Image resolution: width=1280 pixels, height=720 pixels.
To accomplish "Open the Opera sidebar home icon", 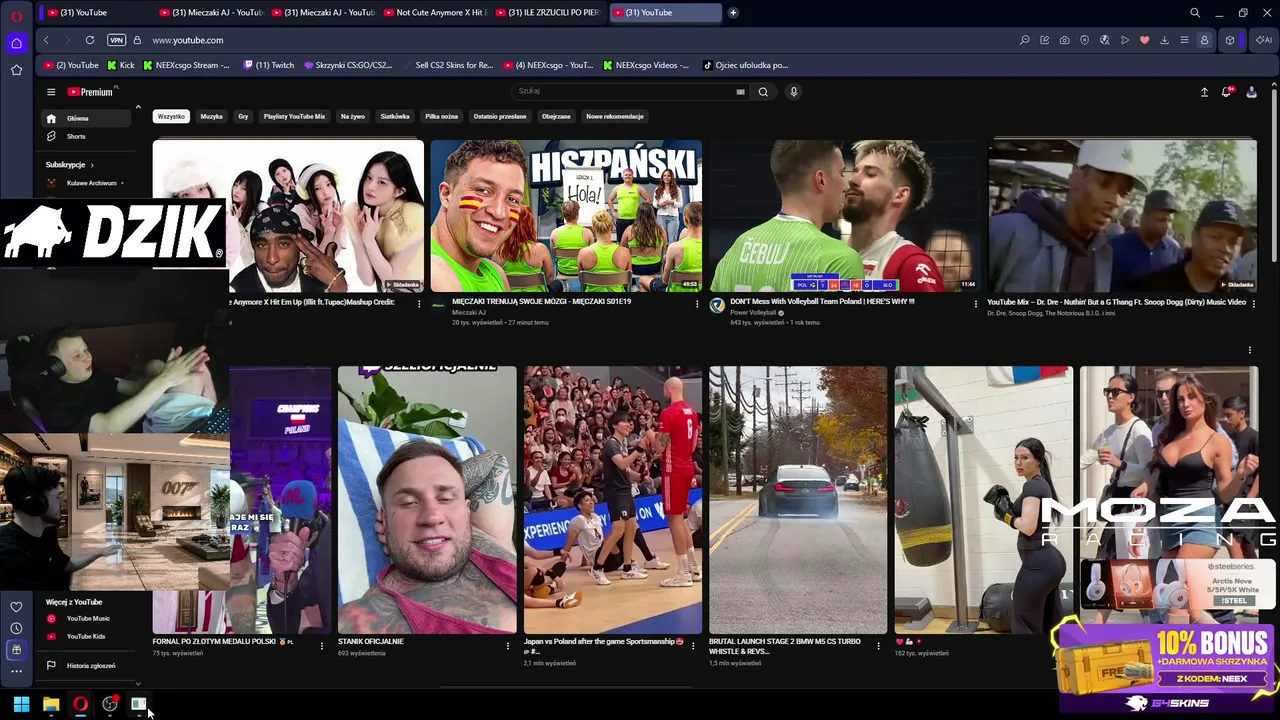I will [16, 43].
